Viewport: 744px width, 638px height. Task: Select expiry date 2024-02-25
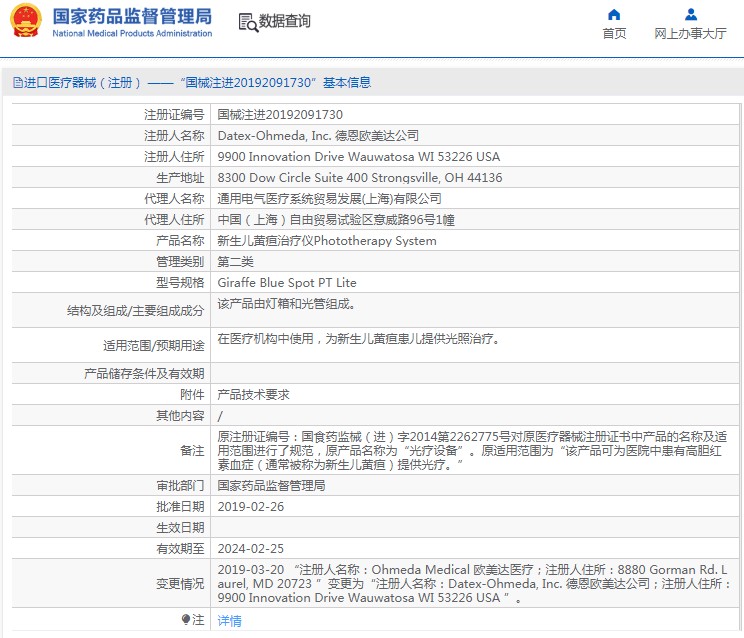(251, 549)
